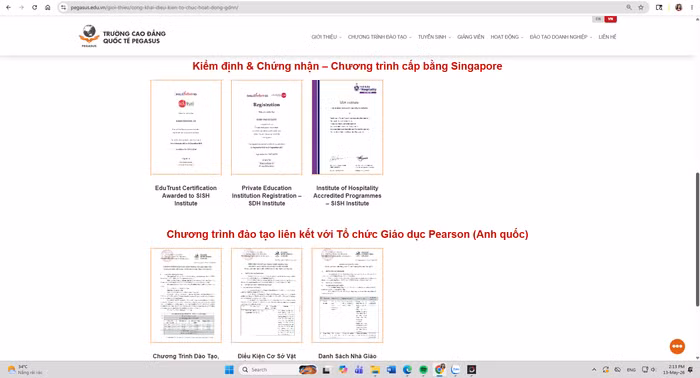700x378 pixels.
Task: Change the ENG input language
Action: tap(631, 370)
